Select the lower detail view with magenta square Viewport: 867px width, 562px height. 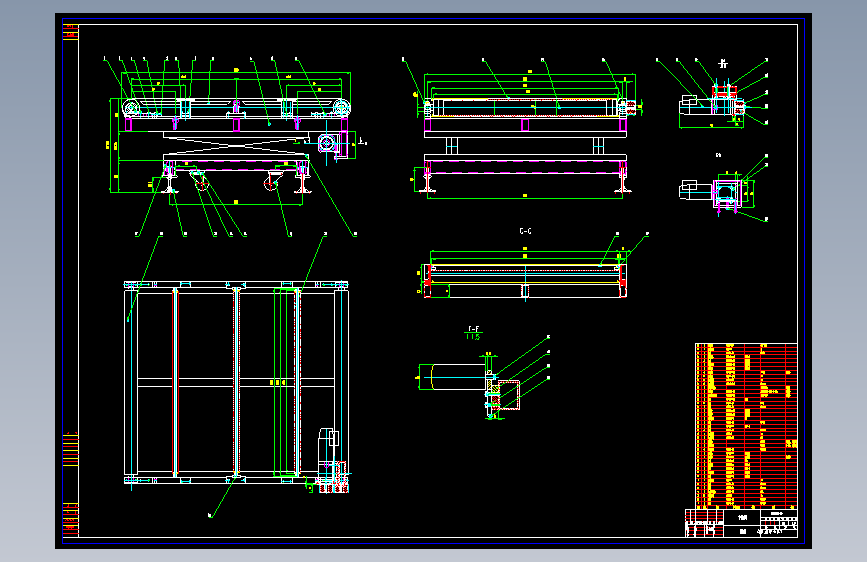716,192
